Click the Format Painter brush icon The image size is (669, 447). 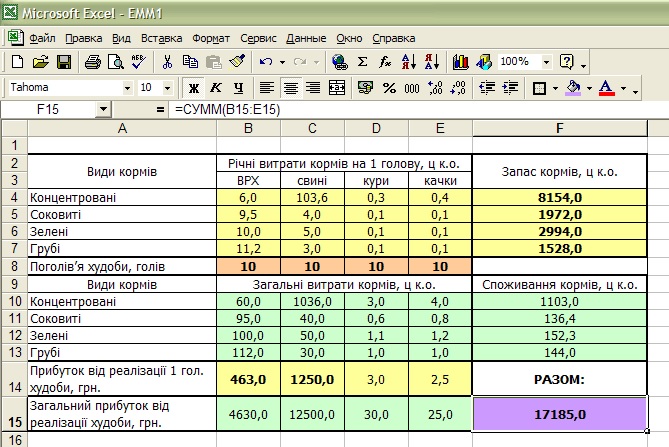(x=236, y=62)
